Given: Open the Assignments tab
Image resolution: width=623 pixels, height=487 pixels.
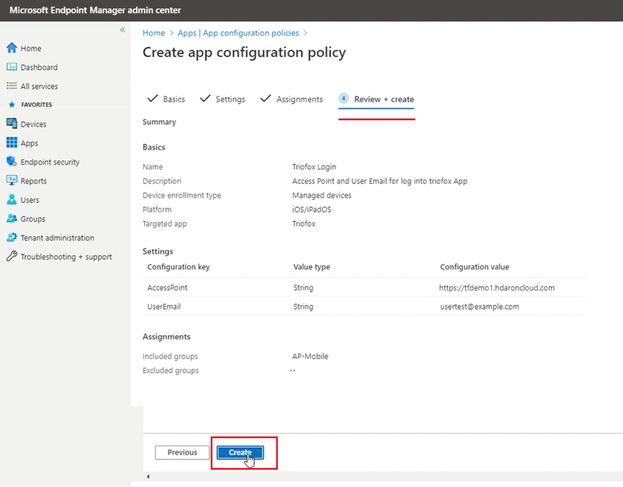Looking at the screenshot, I should click(x=300, y=99).
